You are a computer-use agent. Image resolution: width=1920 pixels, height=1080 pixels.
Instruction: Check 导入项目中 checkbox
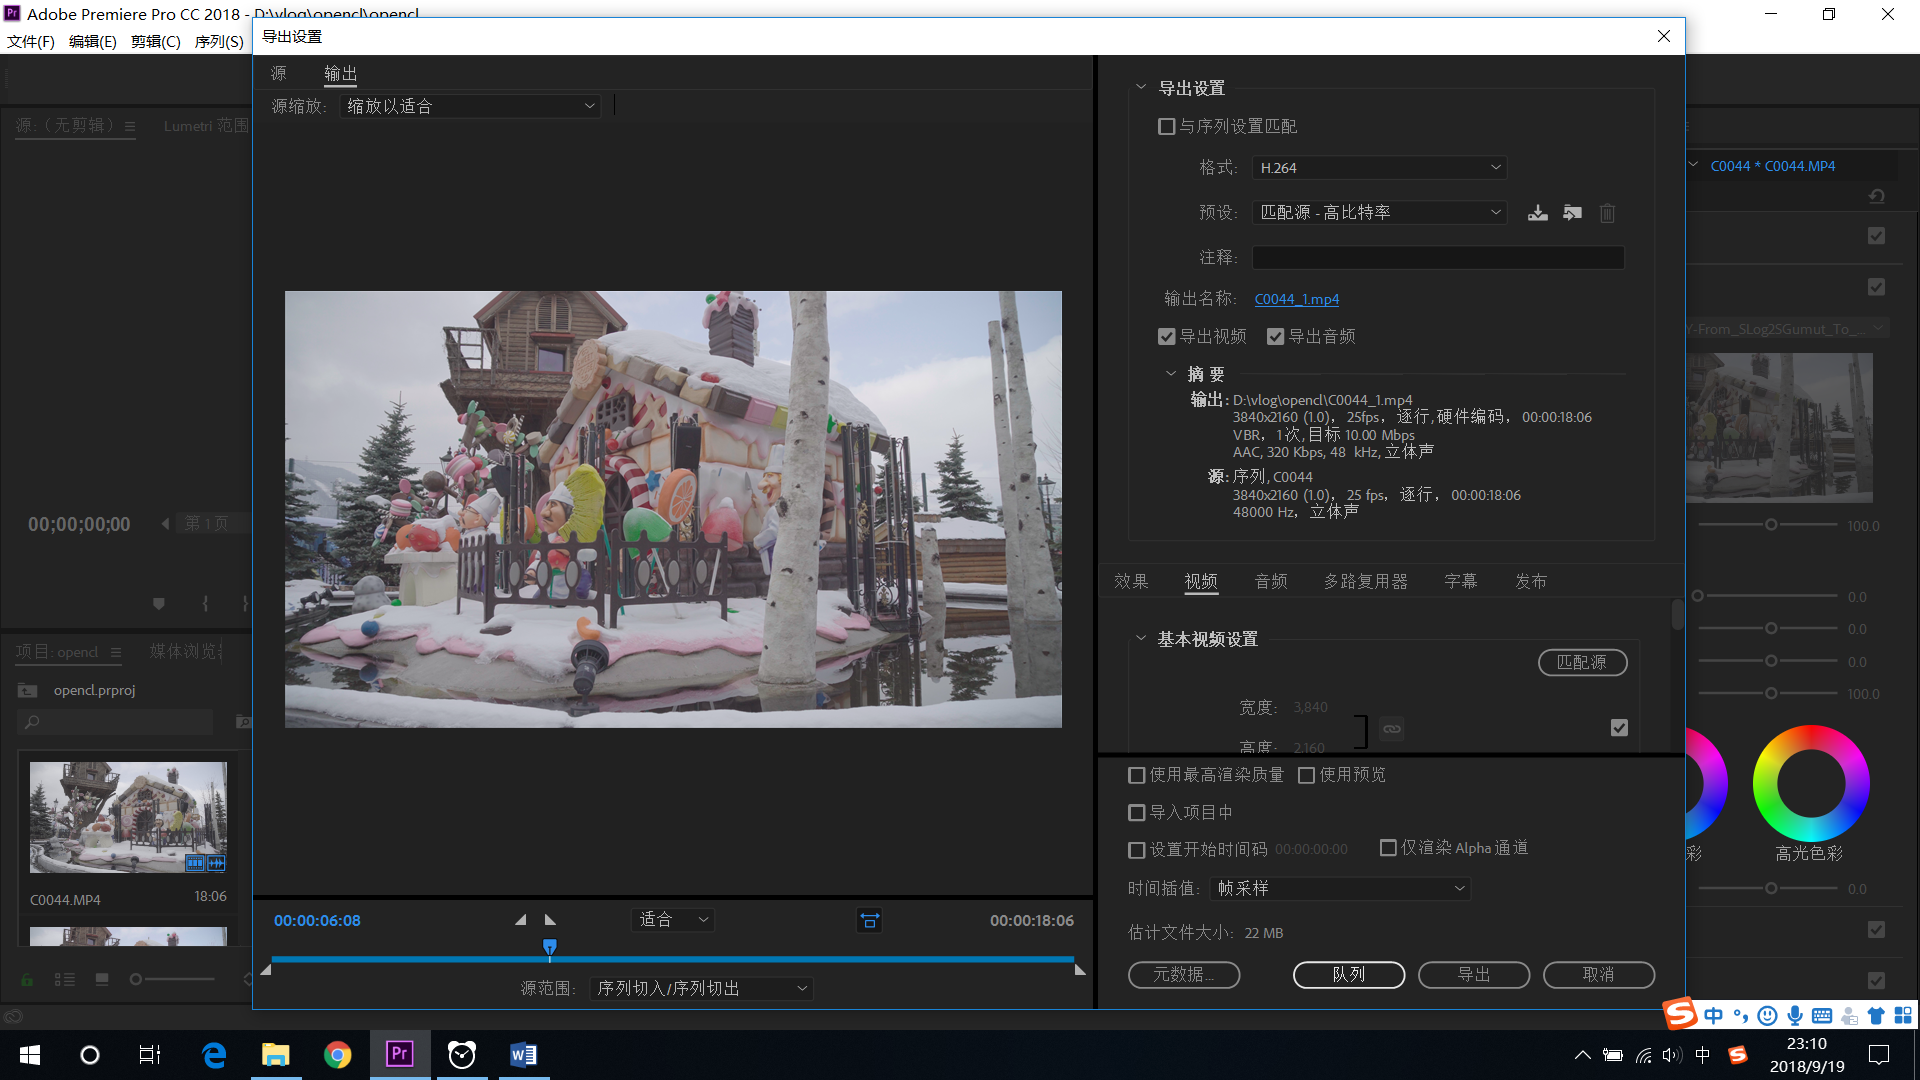[x=1136, y=813]
